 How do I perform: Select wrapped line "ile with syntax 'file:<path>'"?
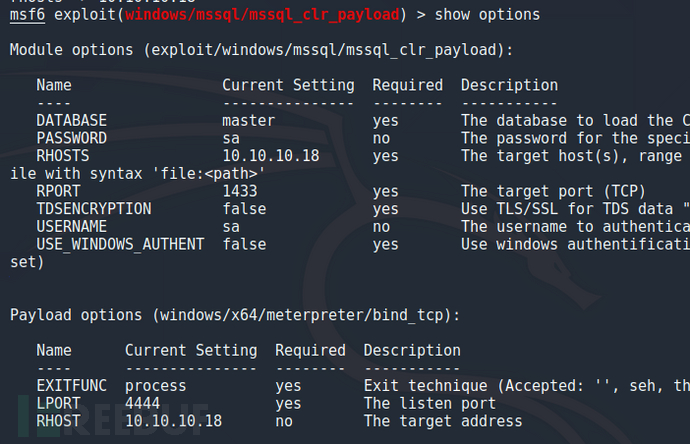(138, 174)
